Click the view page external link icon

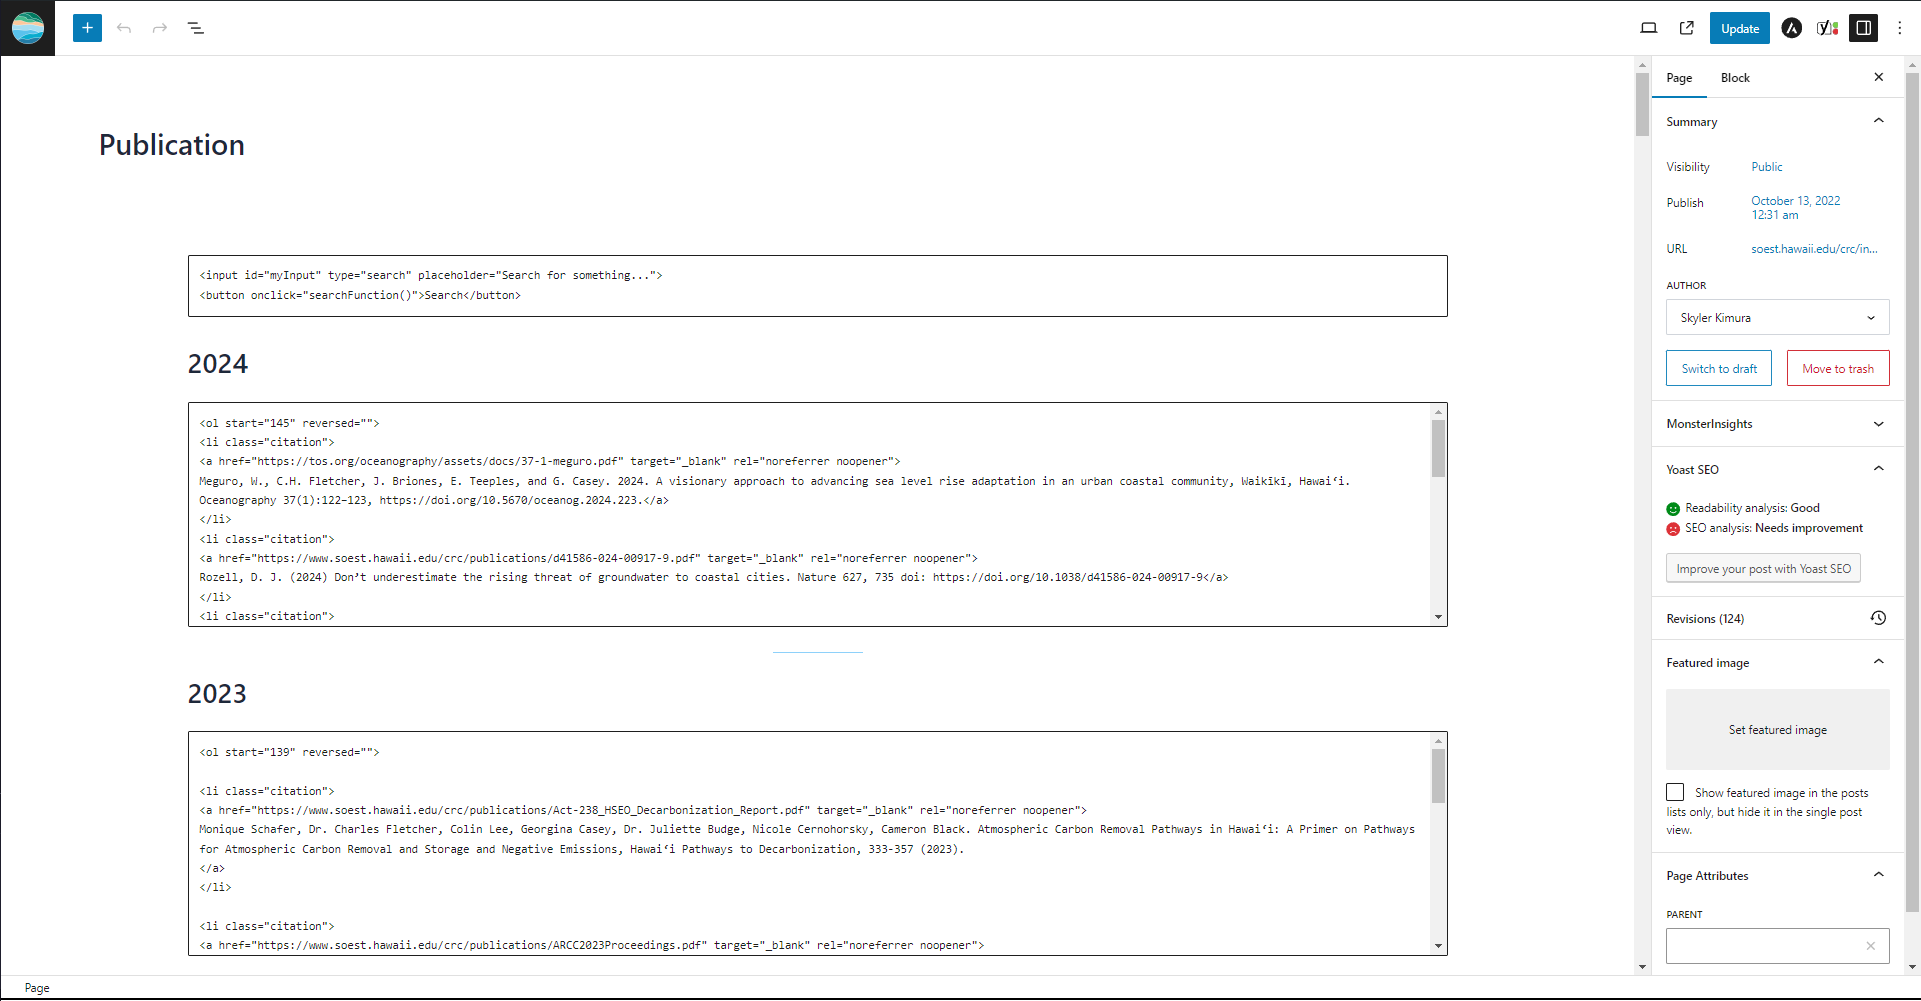pos(1687,28)
